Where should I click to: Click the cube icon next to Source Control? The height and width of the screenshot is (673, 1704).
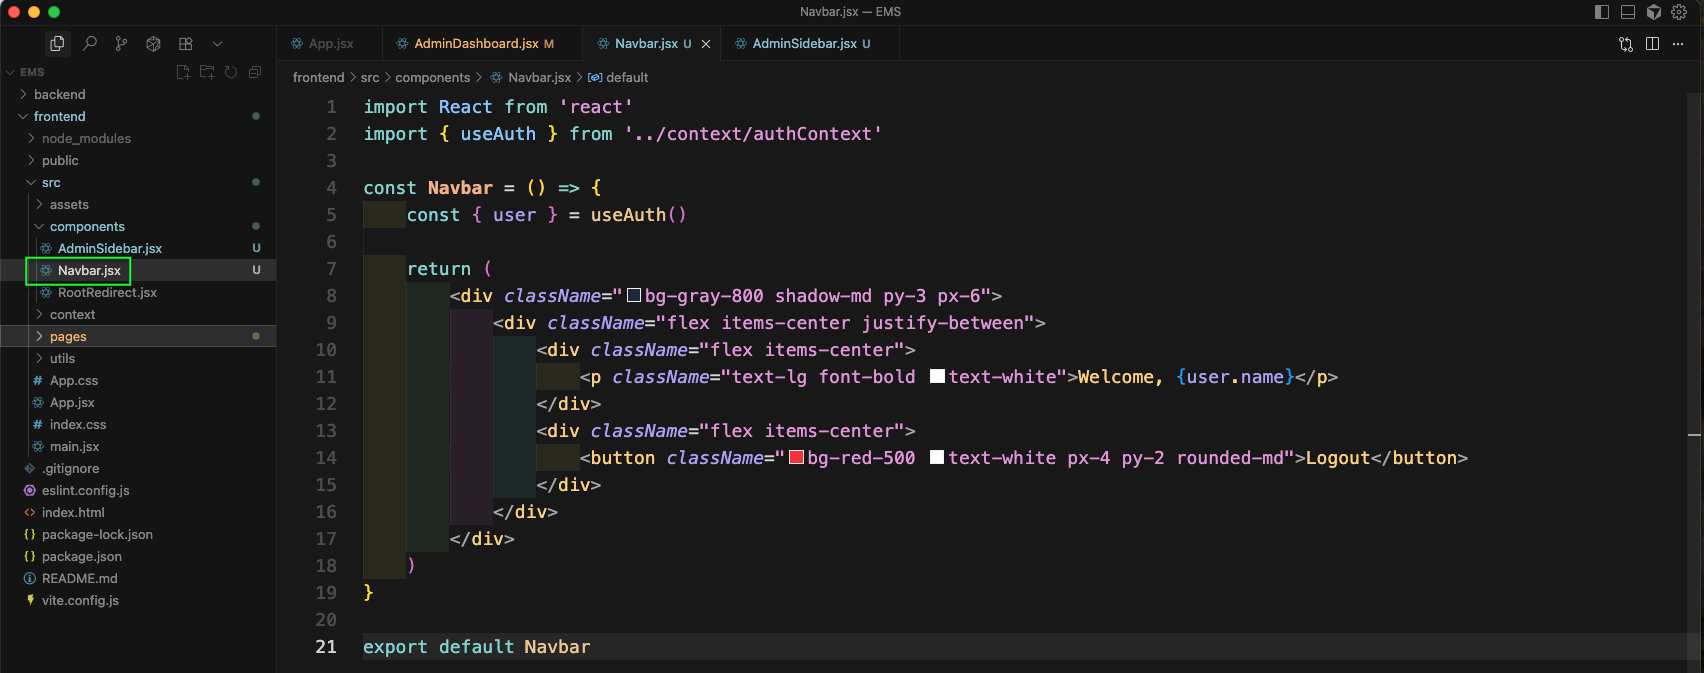(x=153, y=44)
